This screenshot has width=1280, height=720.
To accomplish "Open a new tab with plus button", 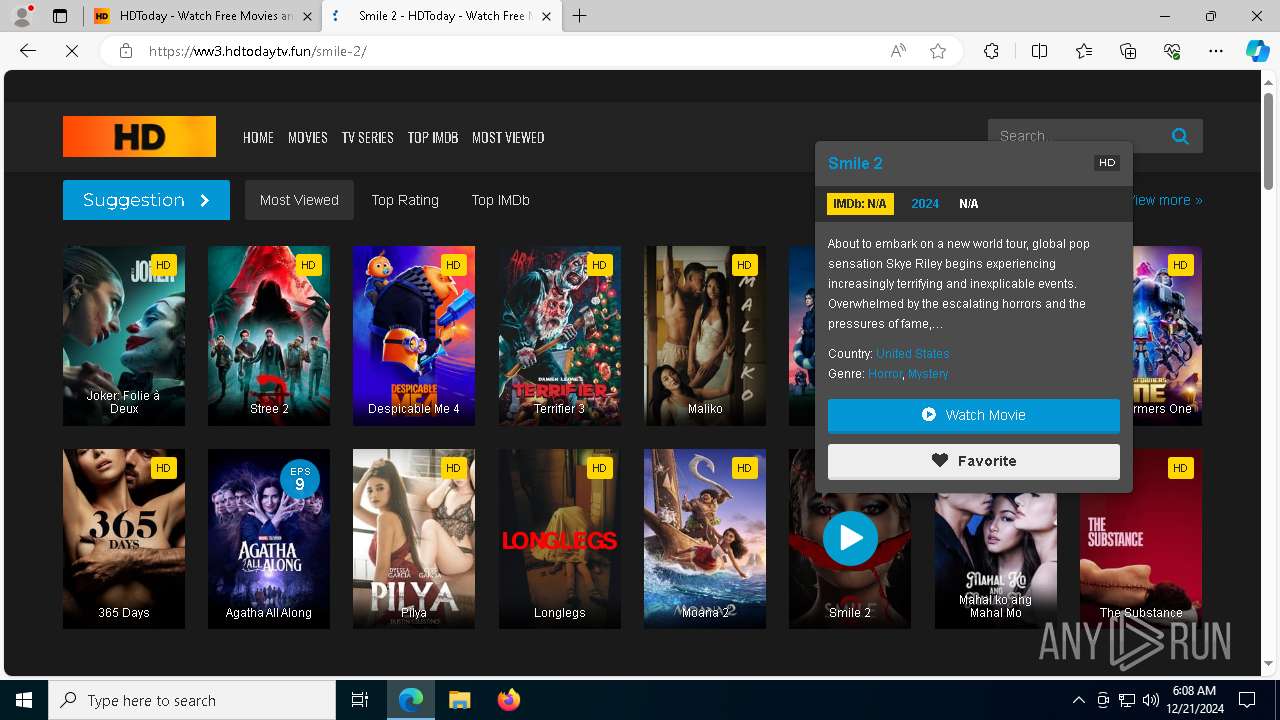I will coord(579,16).
